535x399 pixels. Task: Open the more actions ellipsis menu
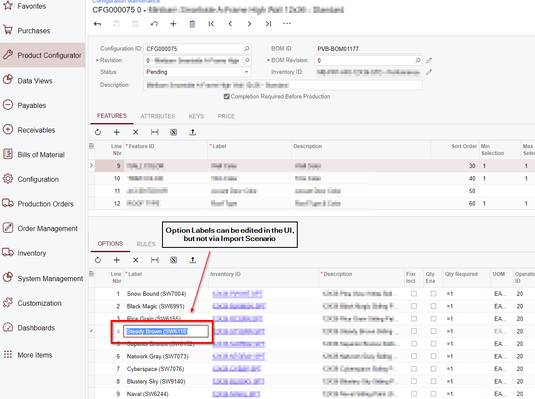coord(287,24)
